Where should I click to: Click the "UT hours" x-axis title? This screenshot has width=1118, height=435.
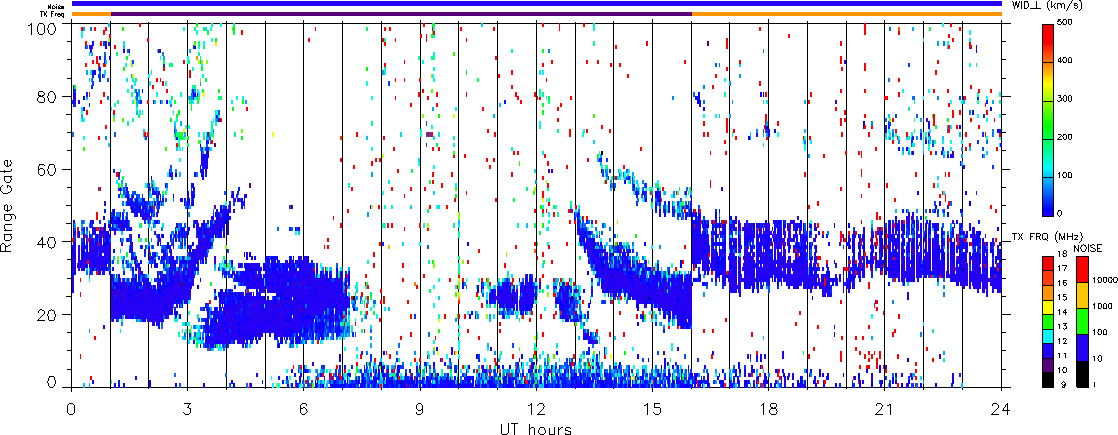coord(536,429)
